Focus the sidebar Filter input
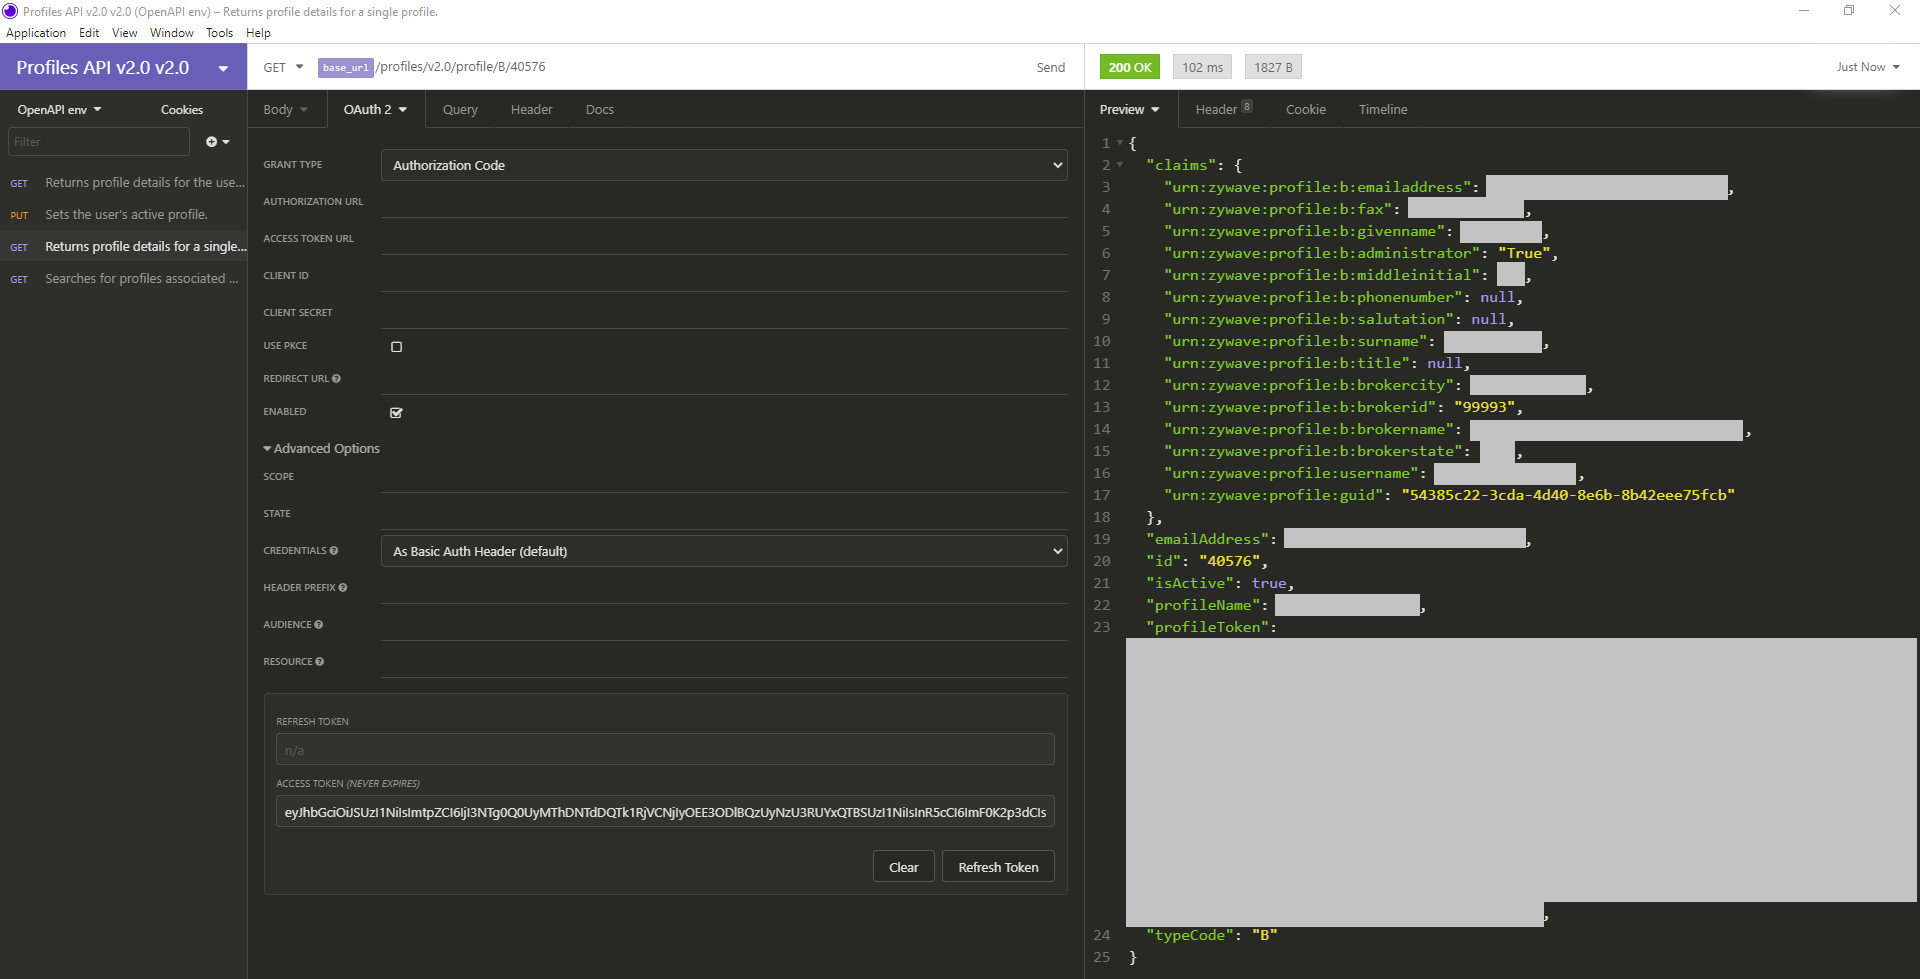 tap(98, 142)
